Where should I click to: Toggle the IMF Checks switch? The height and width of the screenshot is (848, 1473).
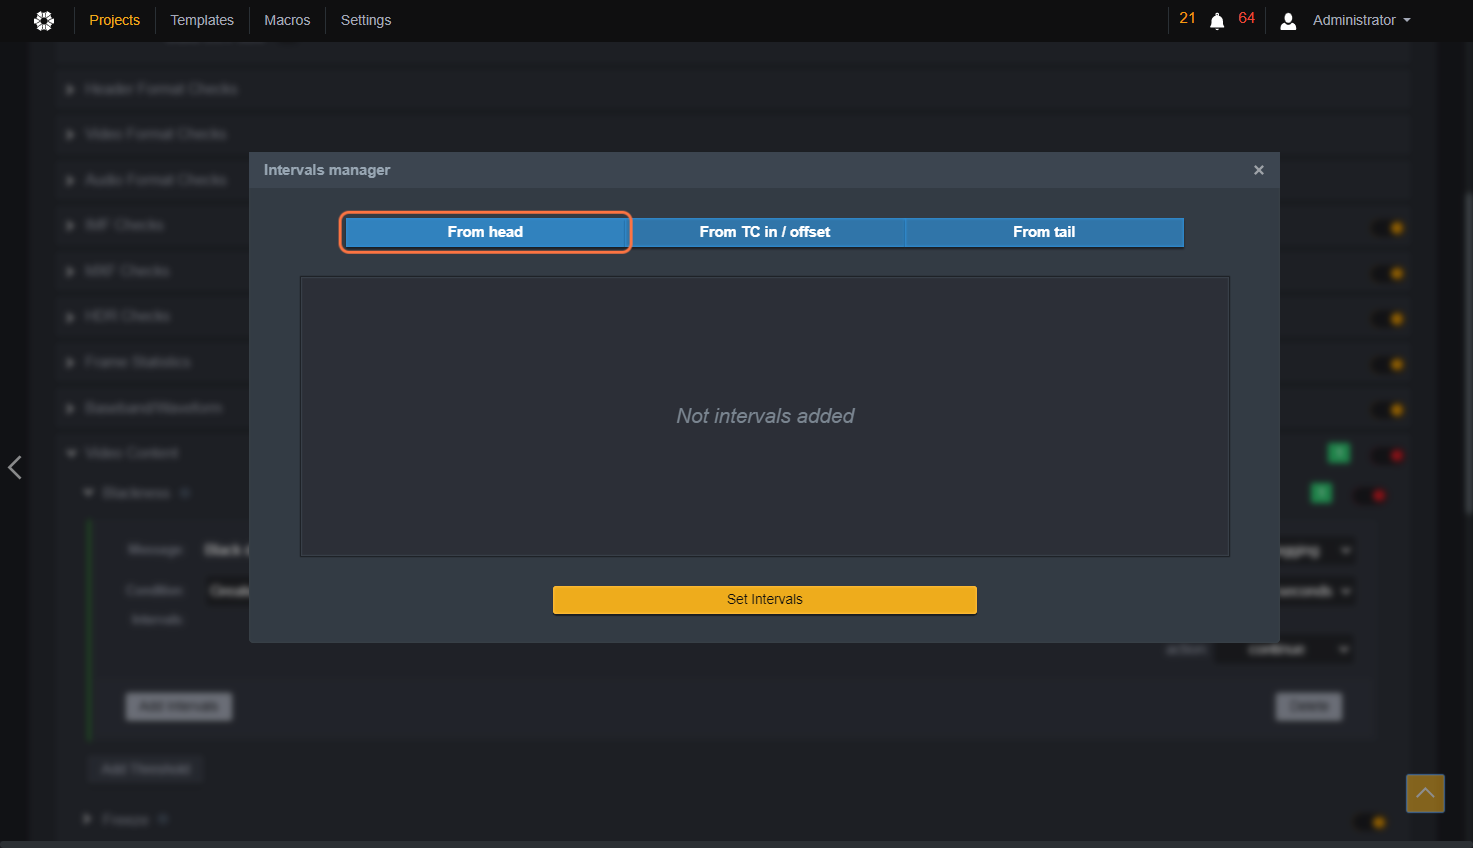click(1388, 228)
